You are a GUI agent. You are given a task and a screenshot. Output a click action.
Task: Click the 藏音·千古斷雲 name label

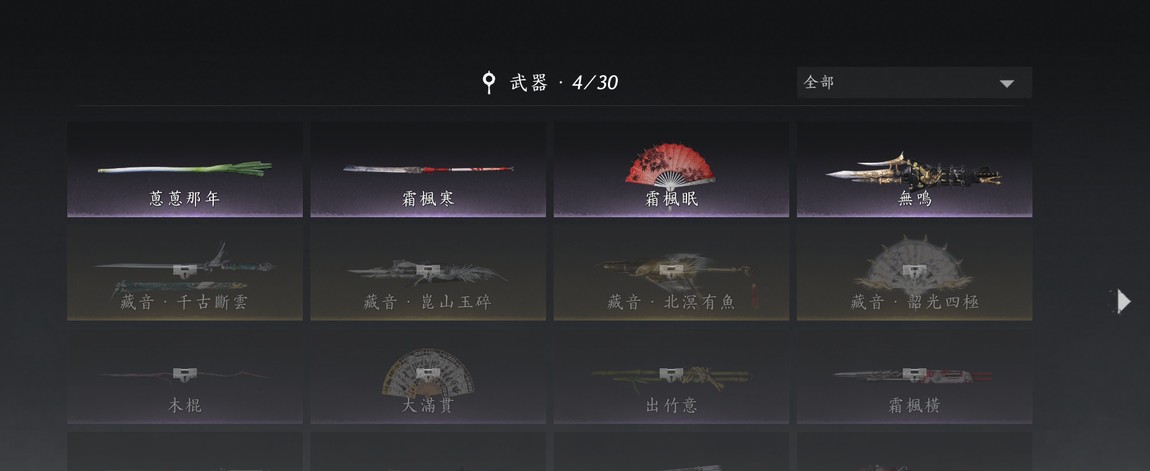point(185,302)
